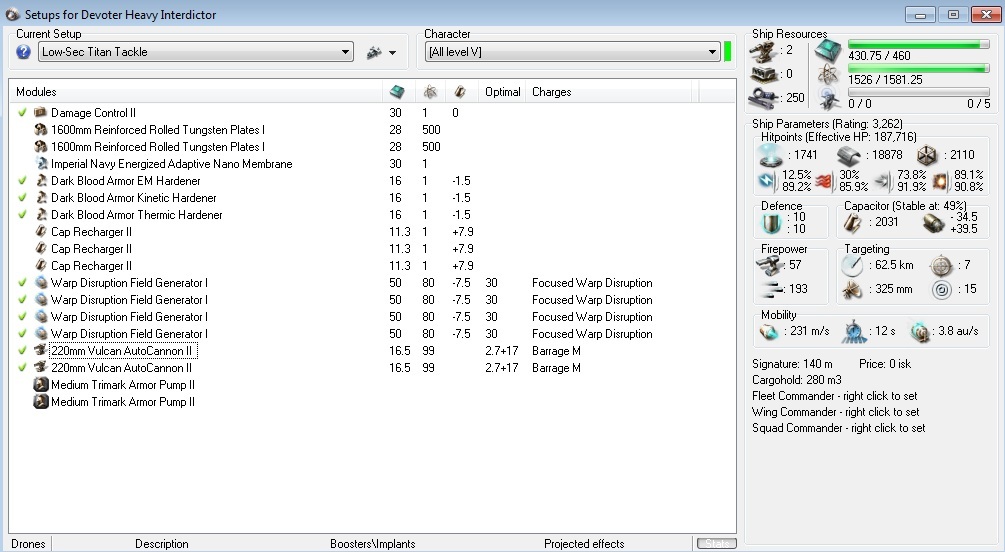Click the warp speed icon showing 3.8 au/s
The width and height of the screenshot is (1005, 552).
tap(920, 331)
